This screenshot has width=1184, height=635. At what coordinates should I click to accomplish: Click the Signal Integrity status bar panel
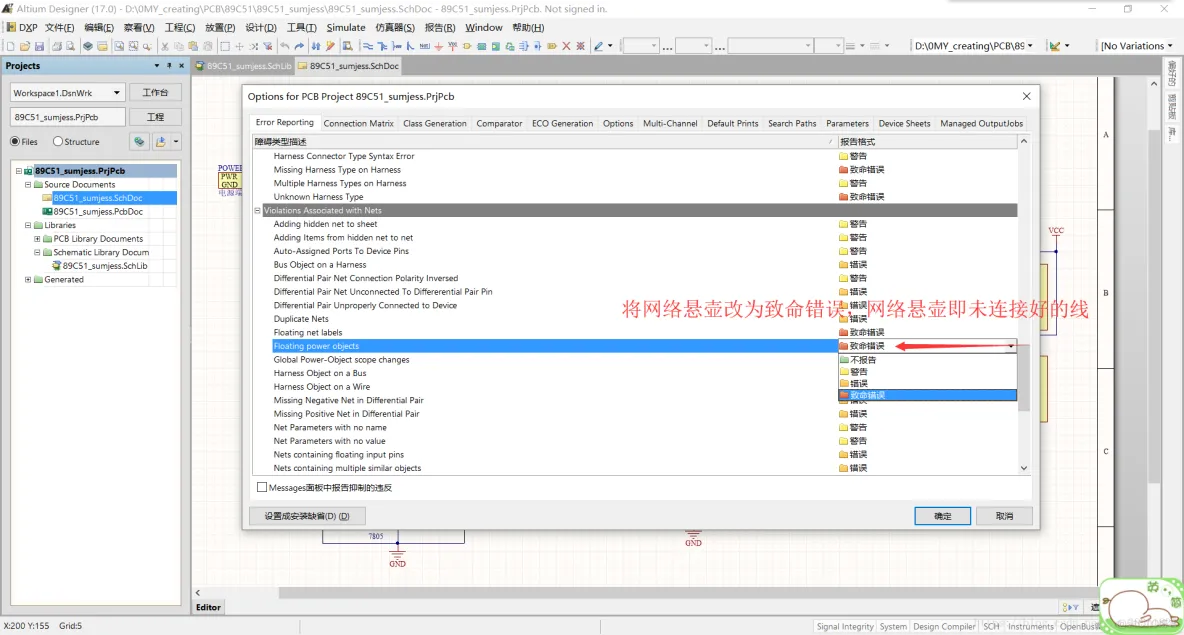click(844, 627)
